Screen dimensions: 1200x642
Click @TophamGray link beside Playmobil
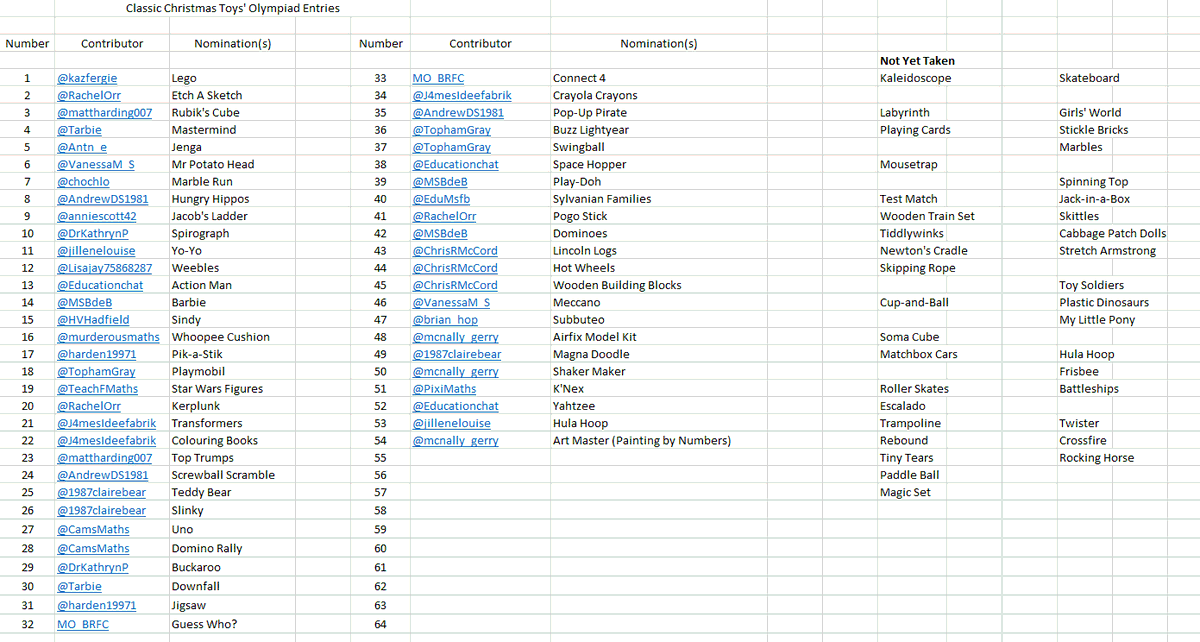tap(96, 372)
